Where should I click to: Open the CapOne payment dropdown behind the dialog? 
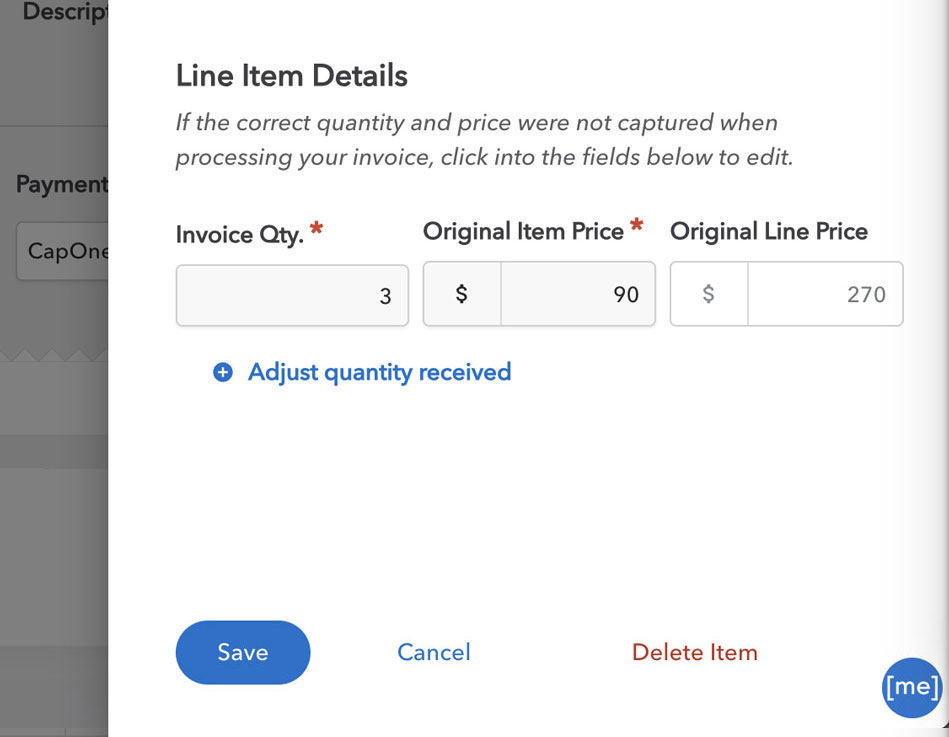click(x=62, y=251)
